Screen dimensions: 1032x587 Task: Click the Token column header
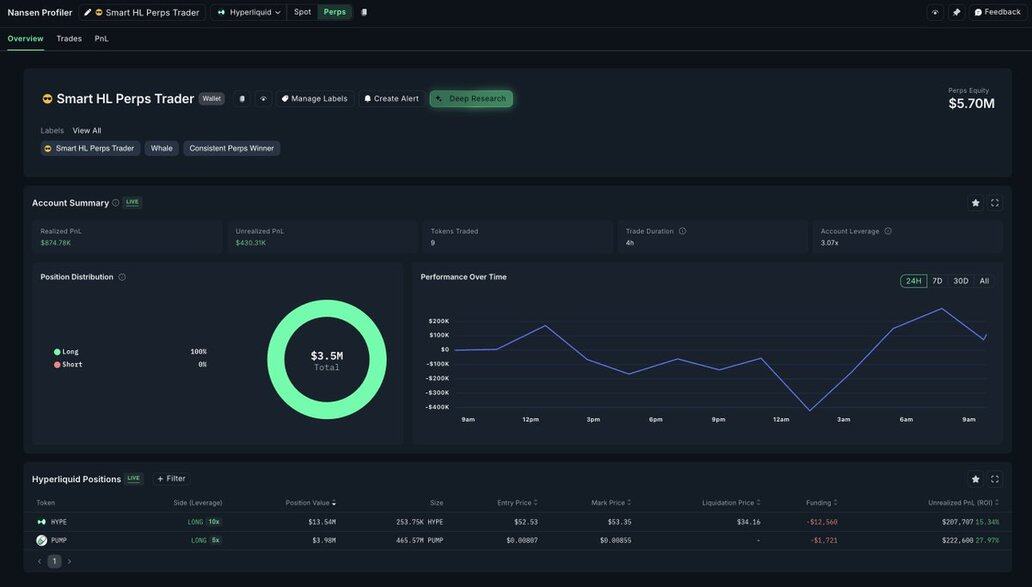click(45, 503)
